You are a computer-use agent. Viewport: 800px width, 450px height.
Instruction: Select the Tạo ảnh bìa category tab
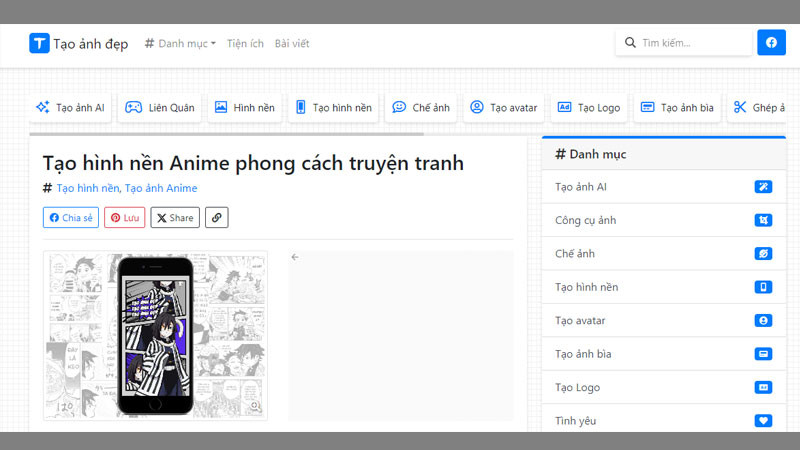point(677,108)
